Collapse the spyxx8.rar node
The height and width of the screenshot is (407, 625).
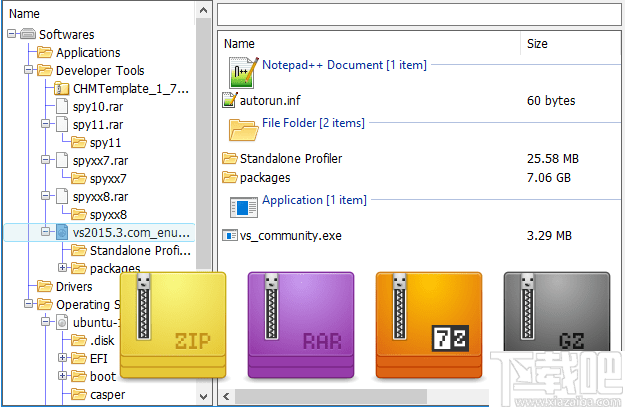[45, 196]
